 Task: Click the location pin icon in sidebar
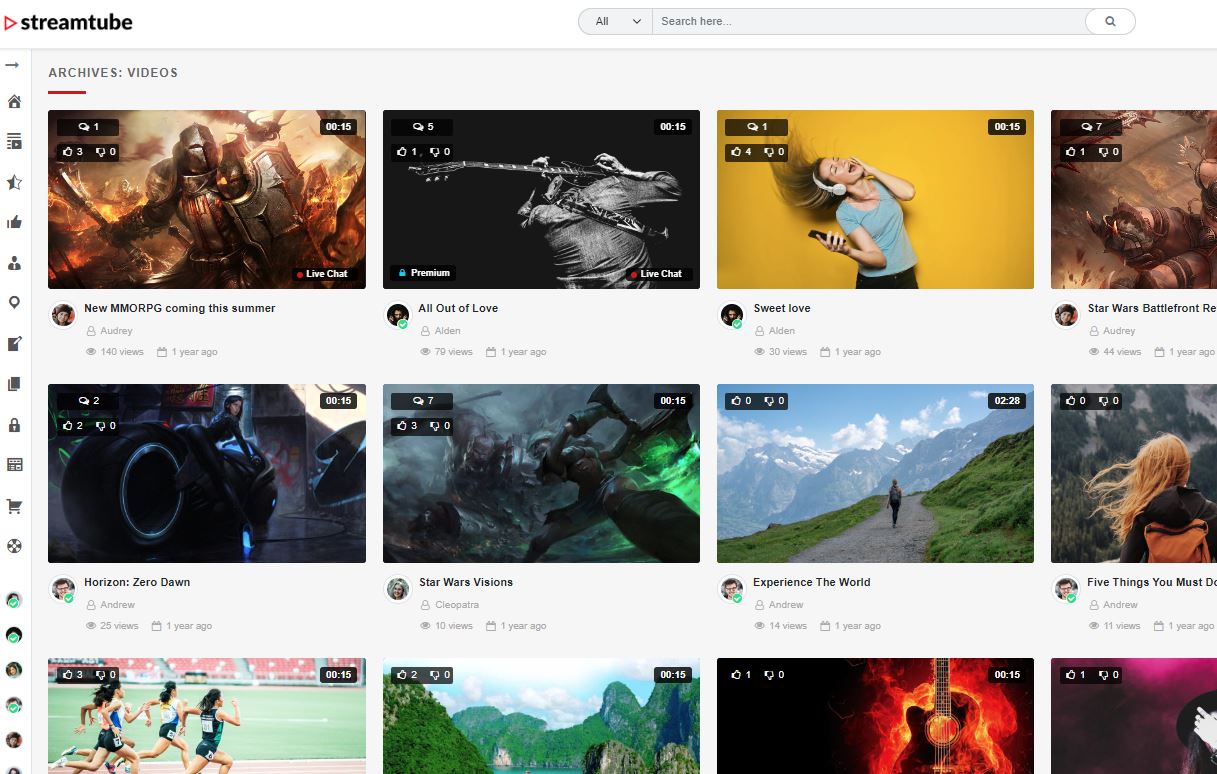(x=14, y=303)
